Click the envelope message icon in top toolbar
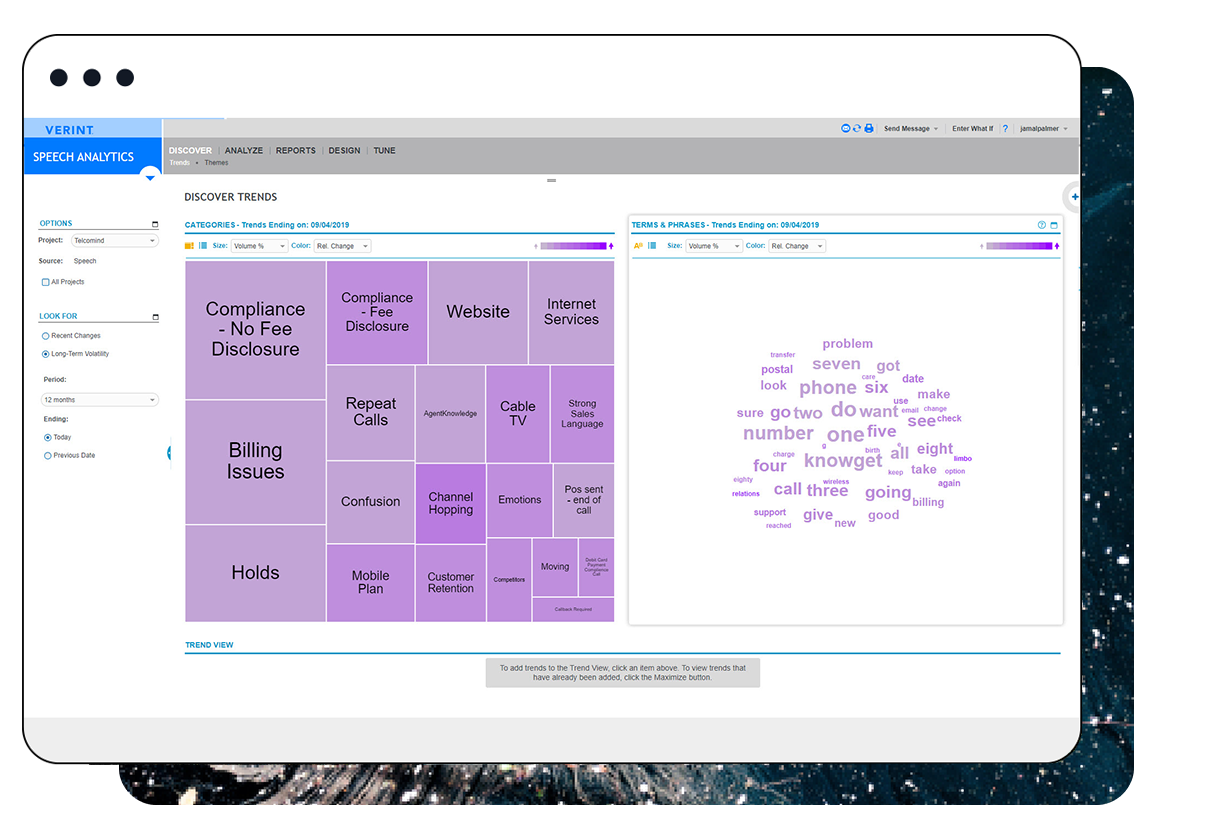1210x832 pixels. 846,129
